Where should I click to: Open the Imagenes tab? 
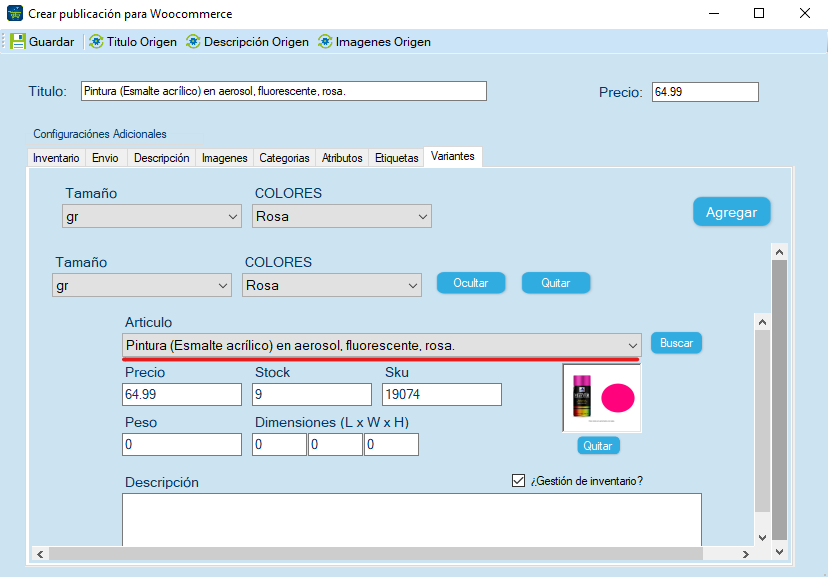[224, 158]
